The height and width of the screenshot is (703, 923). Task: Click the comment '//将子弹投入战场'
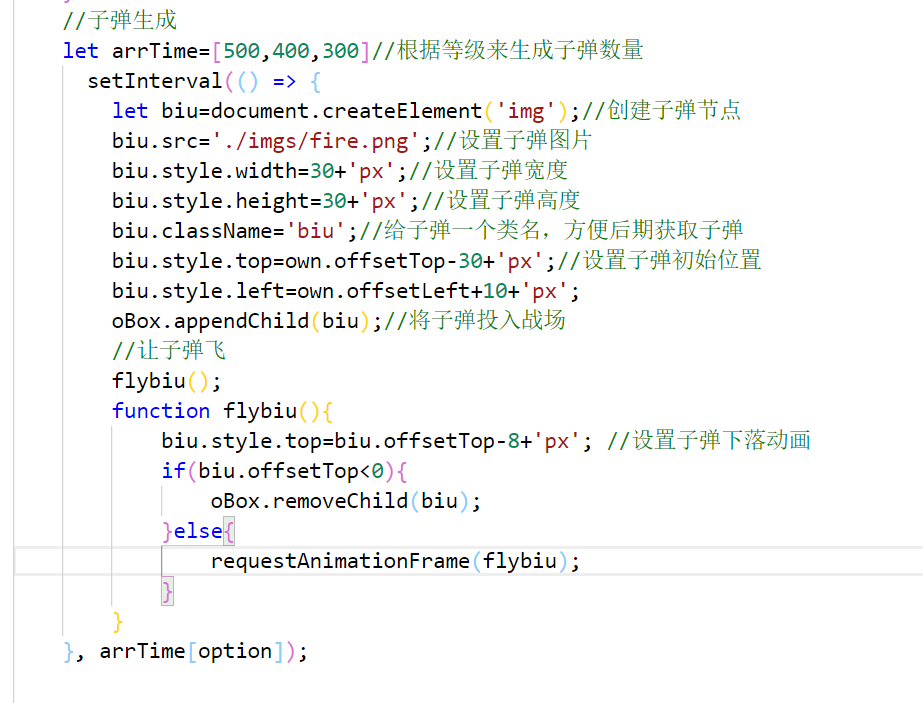click(474, 320)
